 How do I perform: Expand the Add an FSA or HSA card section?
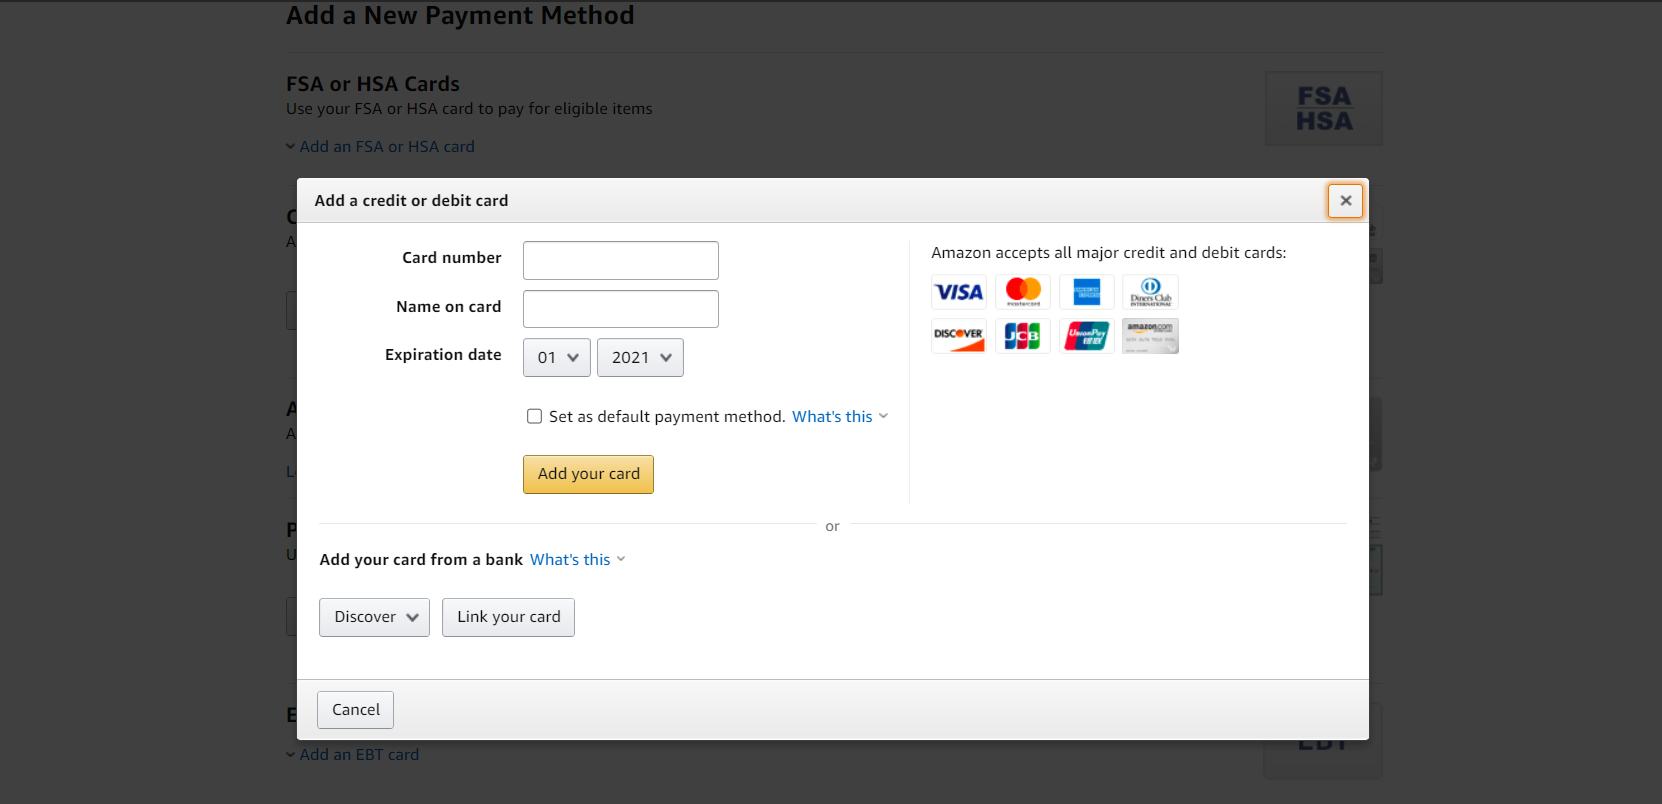pyautogui.click(x=386, y=146)
